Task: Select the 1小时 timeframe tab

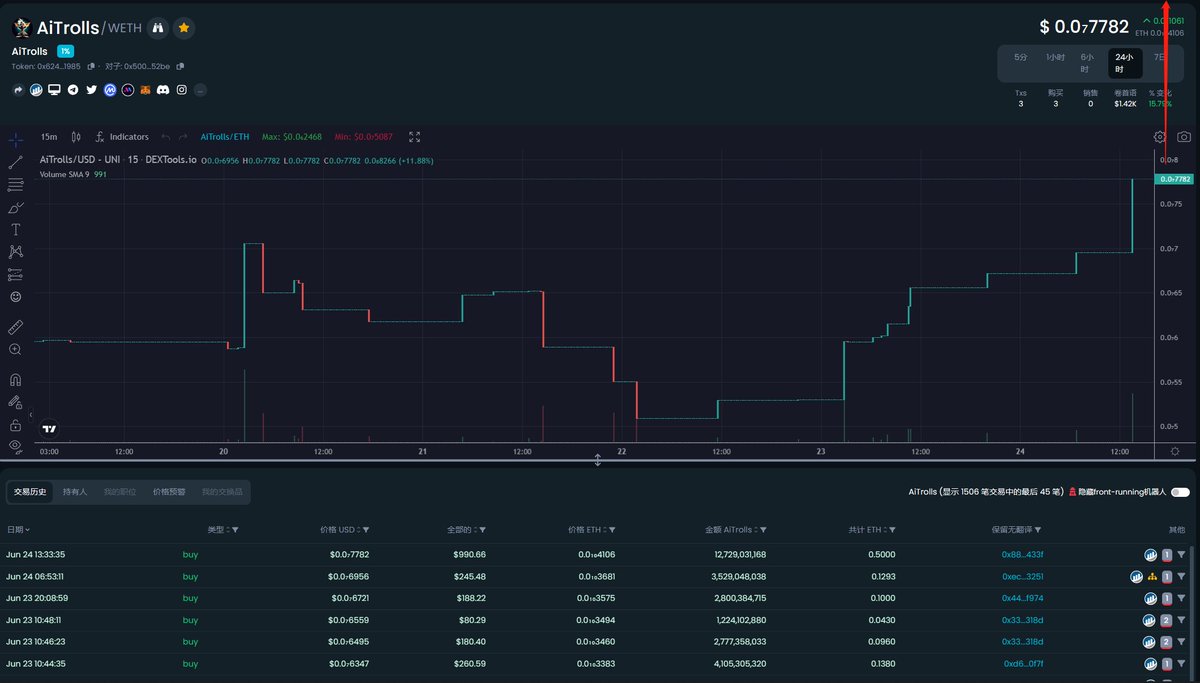Action: pyautogui.click(x=1054, y=57)
